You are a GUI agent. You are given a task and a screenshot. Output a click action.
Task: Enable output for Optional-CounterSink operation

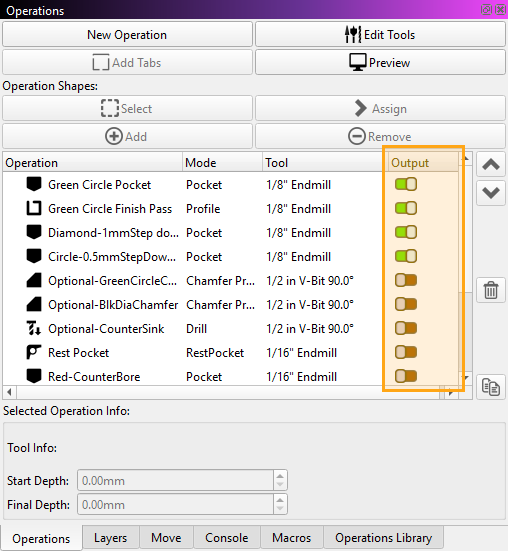point(406,328)
